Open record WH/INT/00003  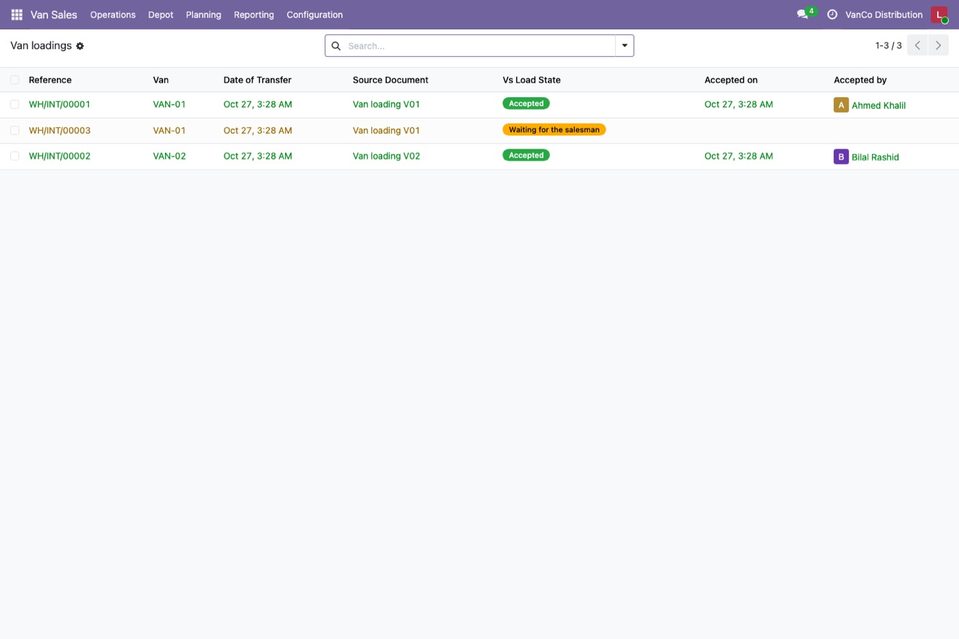[x=59, y=130]
